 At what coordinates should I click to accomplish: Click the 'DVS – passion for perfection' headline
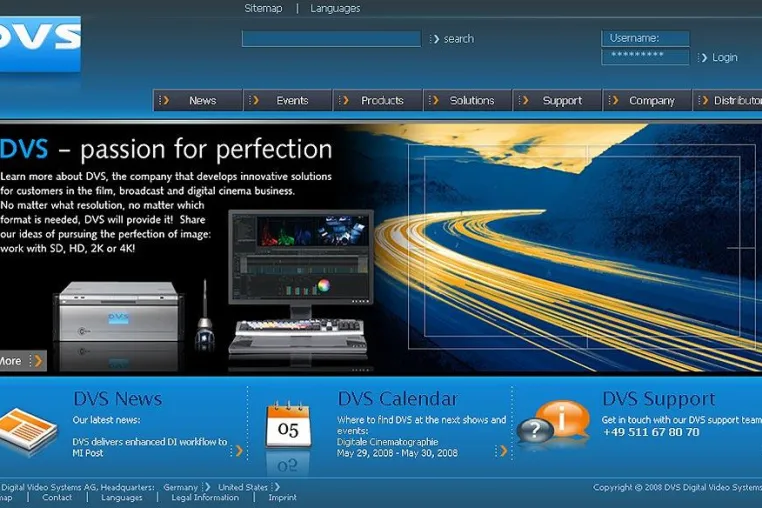click(x=166, y=149)
